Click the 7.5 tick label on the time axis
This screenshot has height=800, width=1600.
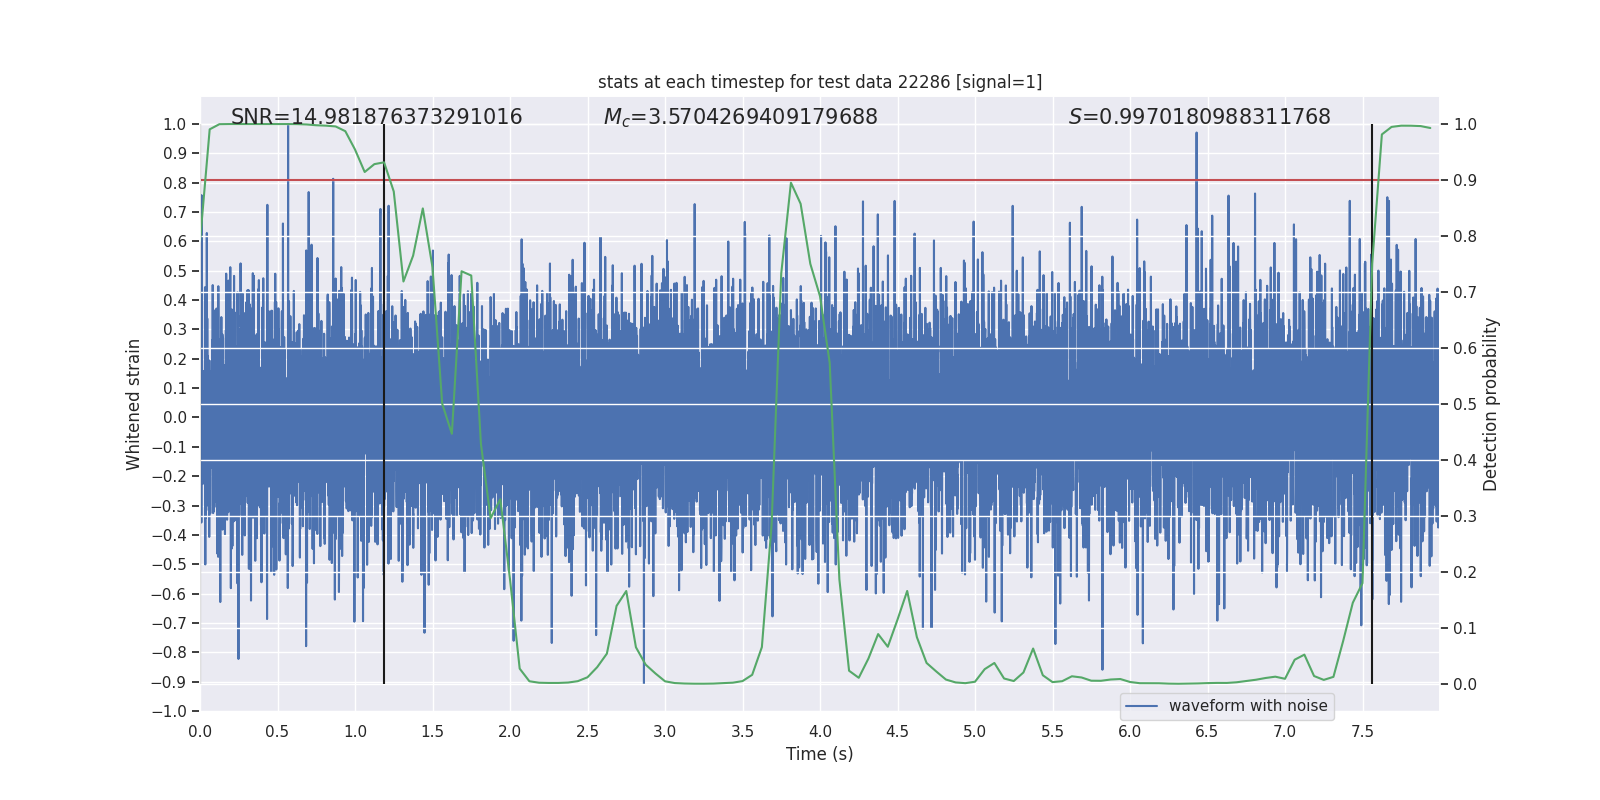tap(1362, 731)
